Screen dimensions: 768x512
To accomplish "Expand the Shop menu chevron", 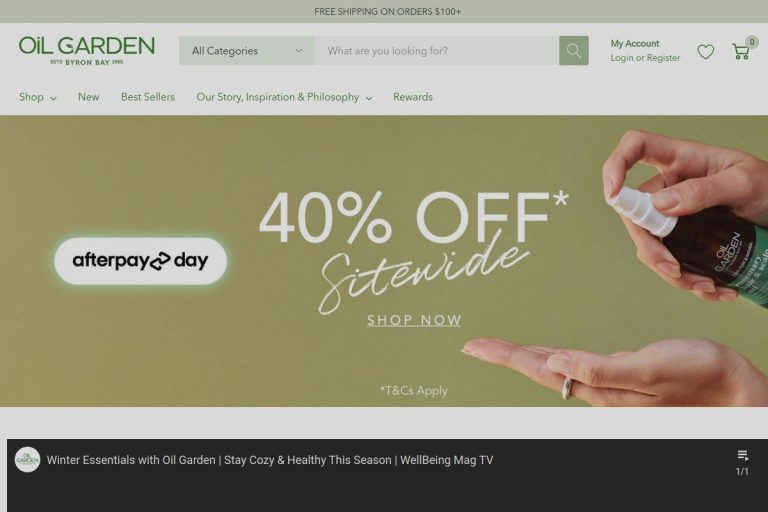I will point(53,98).
